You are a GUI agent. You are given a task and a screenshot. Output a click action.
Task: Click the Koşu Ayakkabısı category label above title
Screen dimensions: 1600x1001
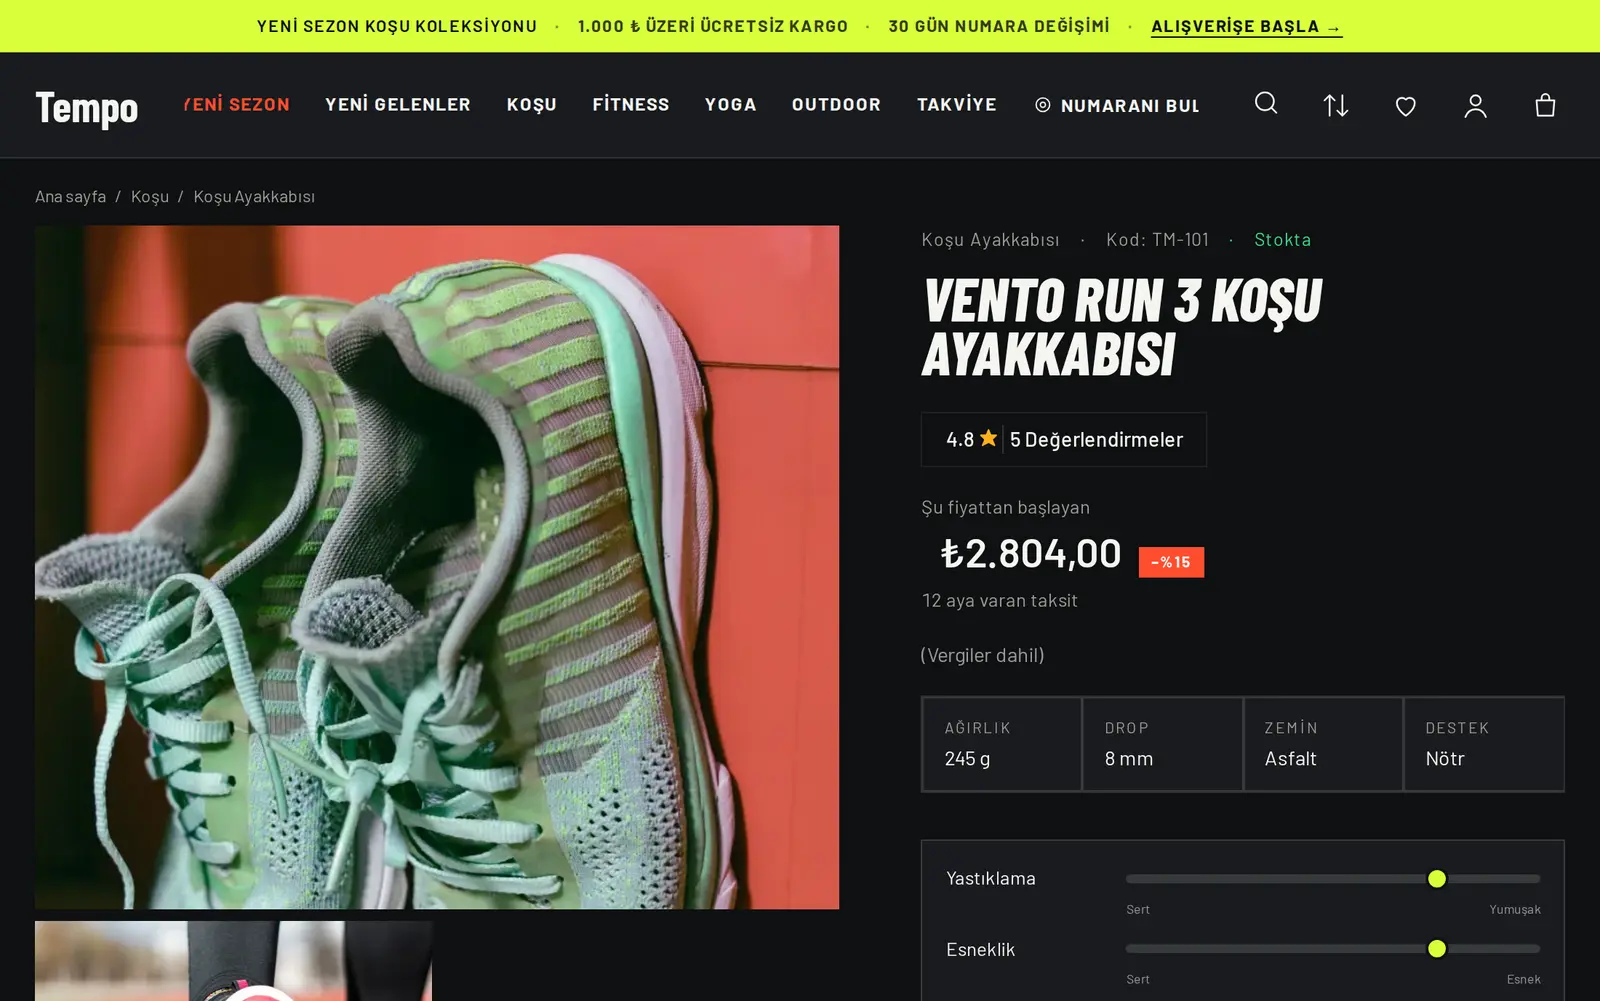pos(990,240)
